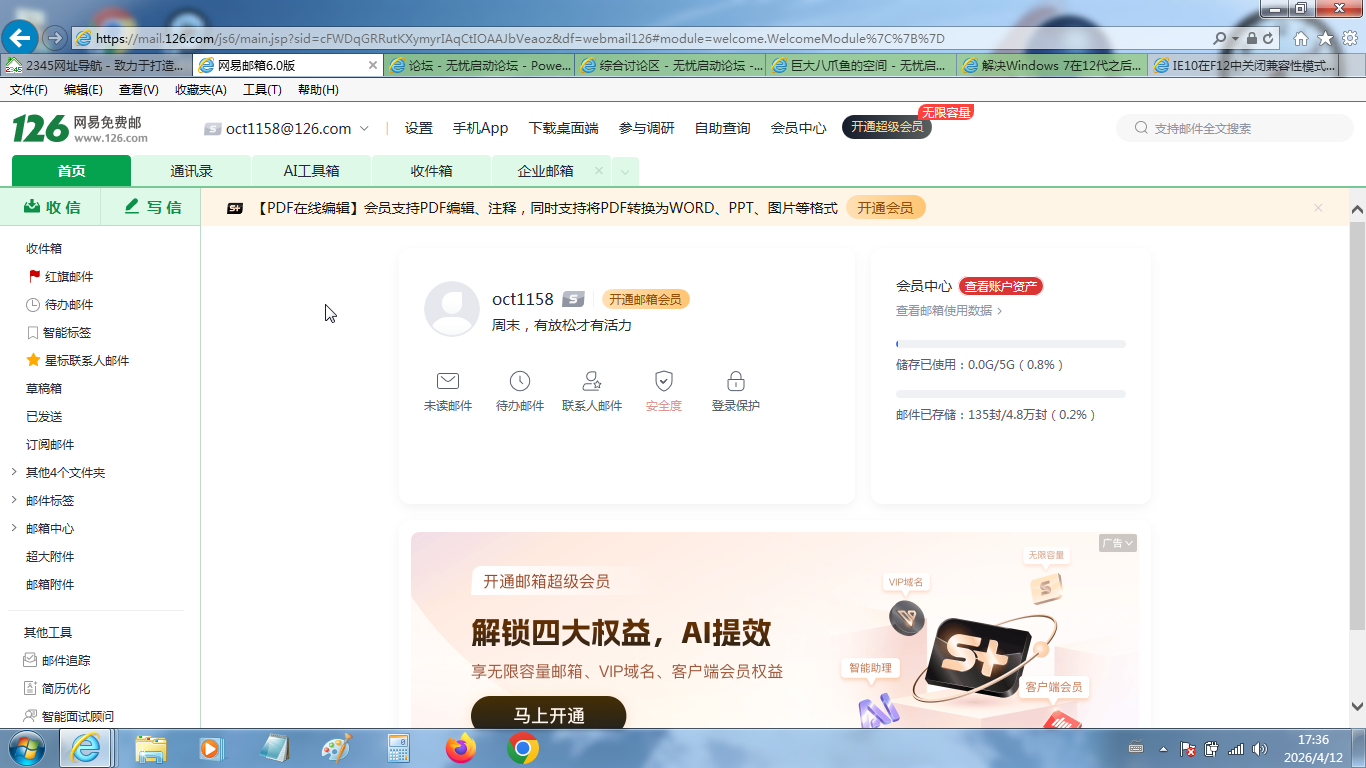The width and height of the screenshot is (1366, 768).
Task: Click the contact mail (联系人邮件) icon
Action: click(591, 381)
